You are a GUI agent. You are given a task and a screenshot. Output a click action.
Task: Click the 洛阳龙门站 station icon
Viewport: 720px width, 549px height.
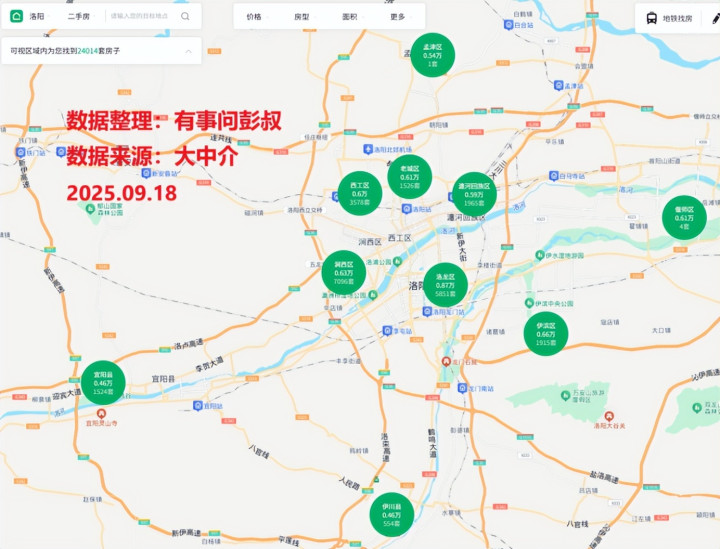pos(427,312)
